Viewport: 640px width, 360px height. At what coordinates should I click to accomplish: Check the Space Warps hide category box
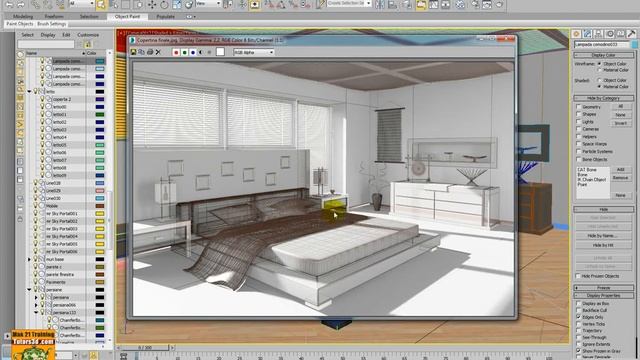pos(578,144)
